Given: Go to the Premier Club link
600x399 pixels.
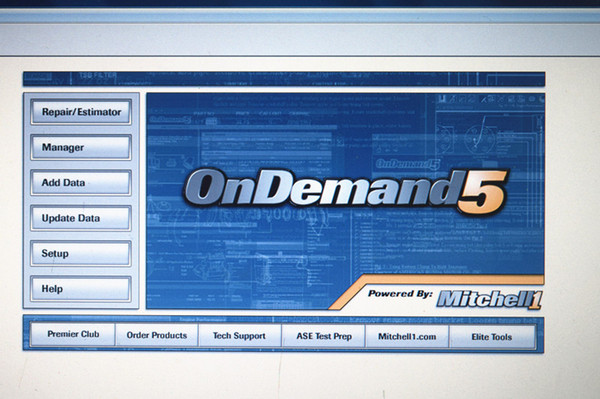Looking at the screenshot, I should 73,334.
